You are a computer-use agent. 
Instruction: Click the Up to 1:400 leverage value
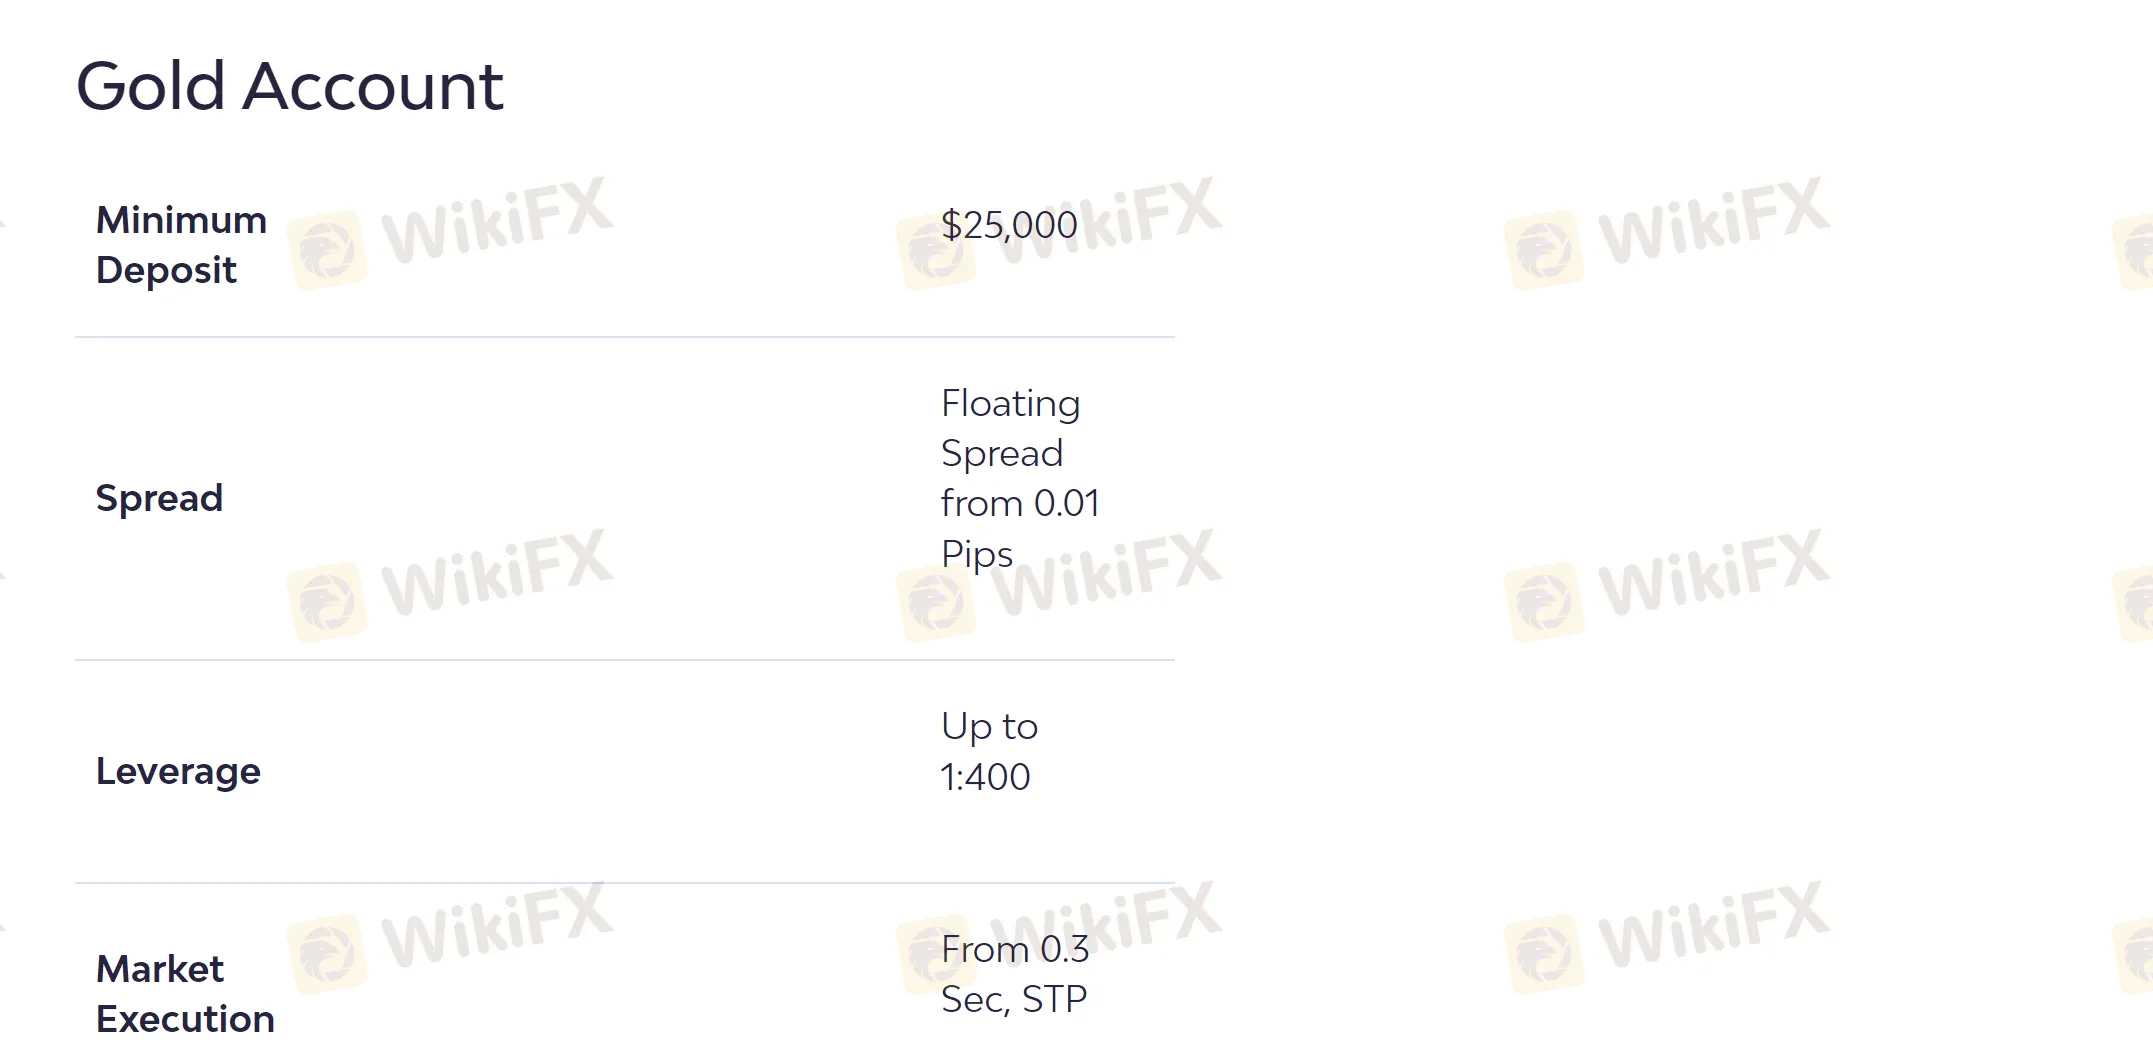(x=989, y=751)
